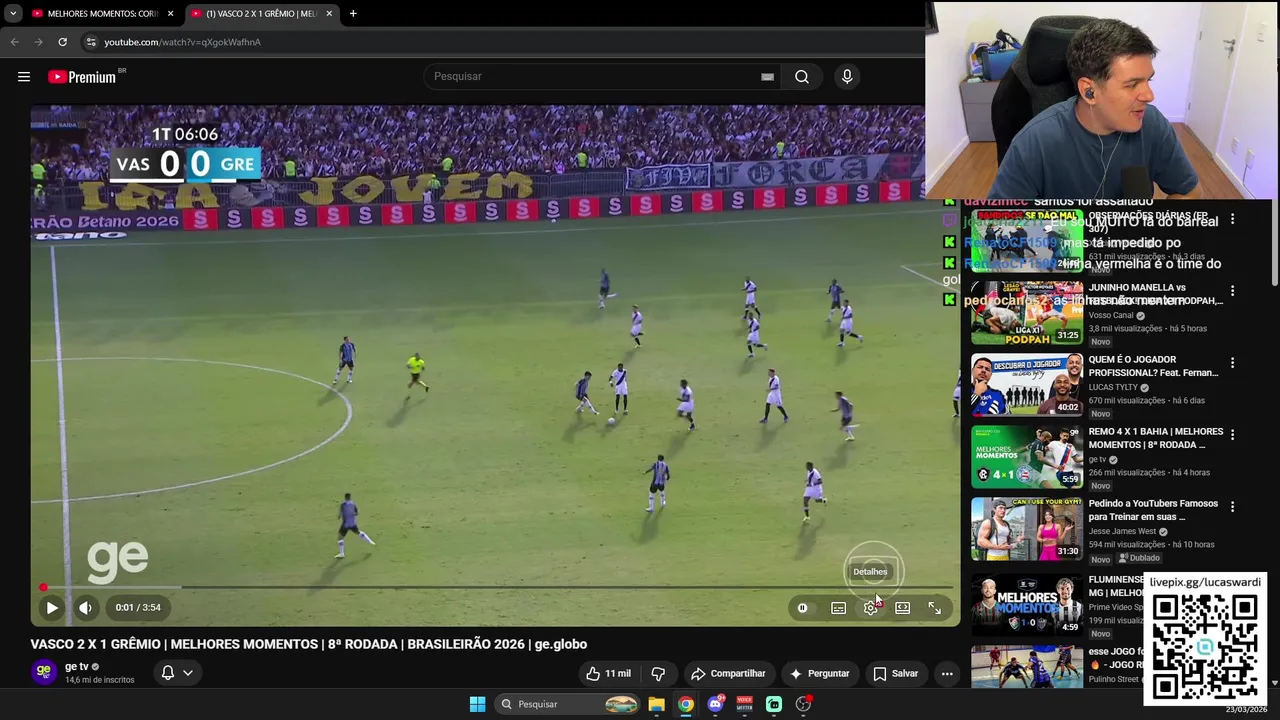Dislike the video
1280x720 pixels.
pyautogui.click(x=658, y=674)
